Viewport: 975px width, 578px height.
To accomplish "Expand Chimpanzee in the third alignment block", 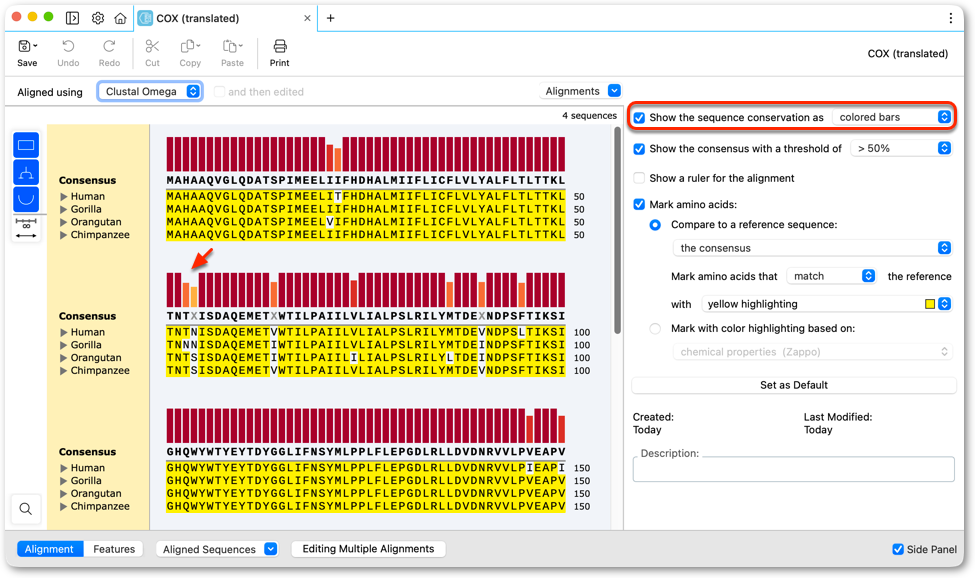I will [x=63, y=506].
